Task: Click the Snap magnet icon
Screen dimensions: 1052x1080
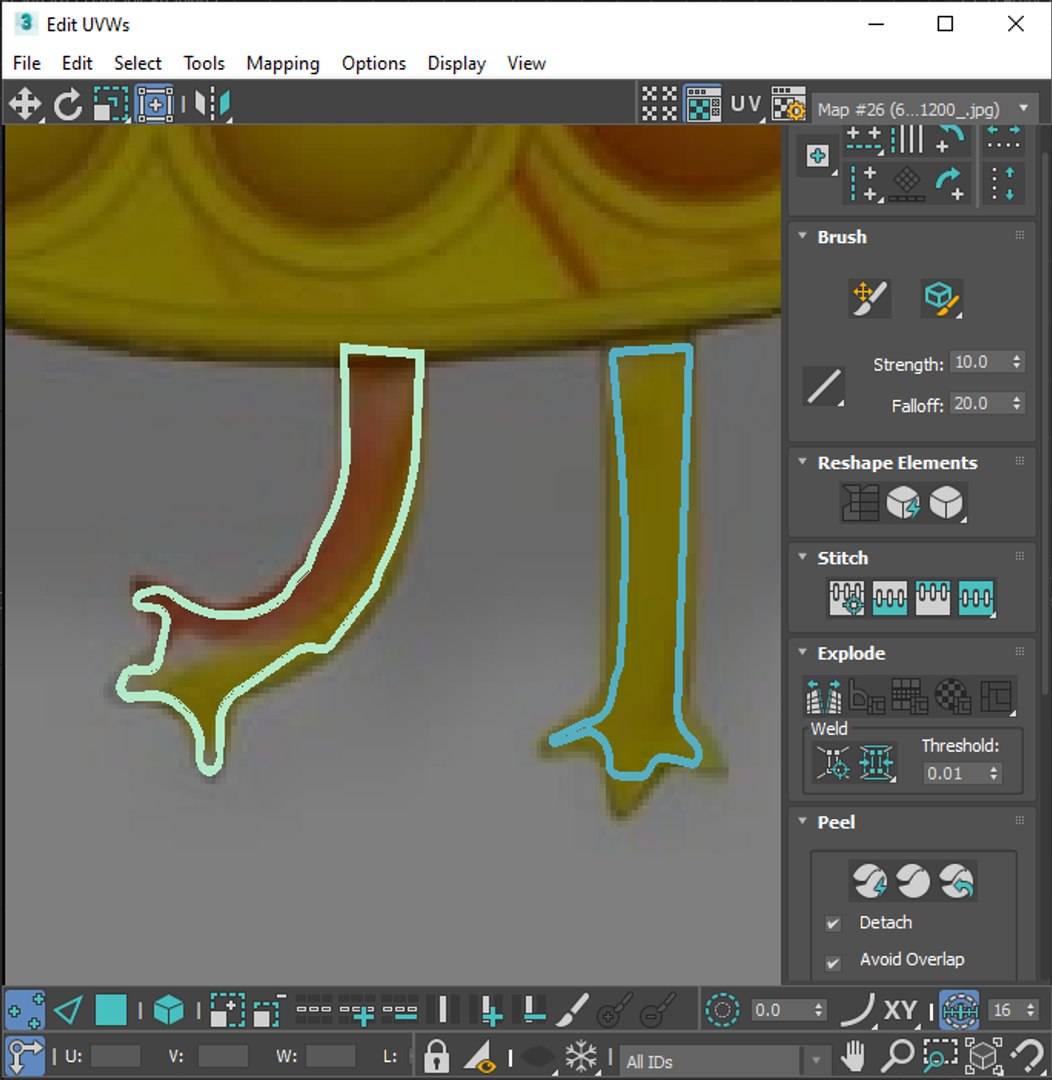Action: click(x=1029, y=1056)
